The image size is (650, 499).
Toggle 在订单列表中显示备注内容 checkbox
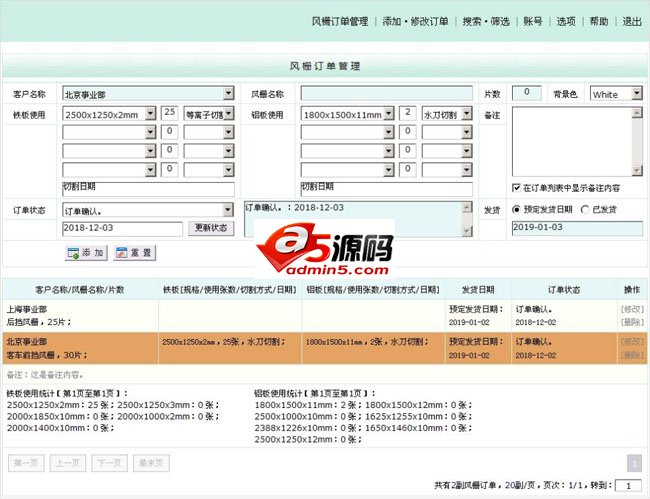tap(517, 188)
